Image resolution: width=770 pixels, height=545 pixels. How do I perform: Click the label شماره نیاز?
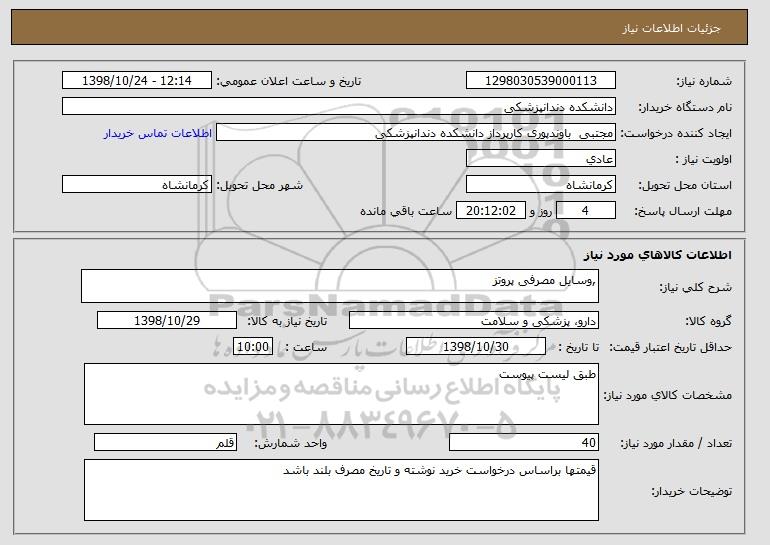(x=704, y=81)
